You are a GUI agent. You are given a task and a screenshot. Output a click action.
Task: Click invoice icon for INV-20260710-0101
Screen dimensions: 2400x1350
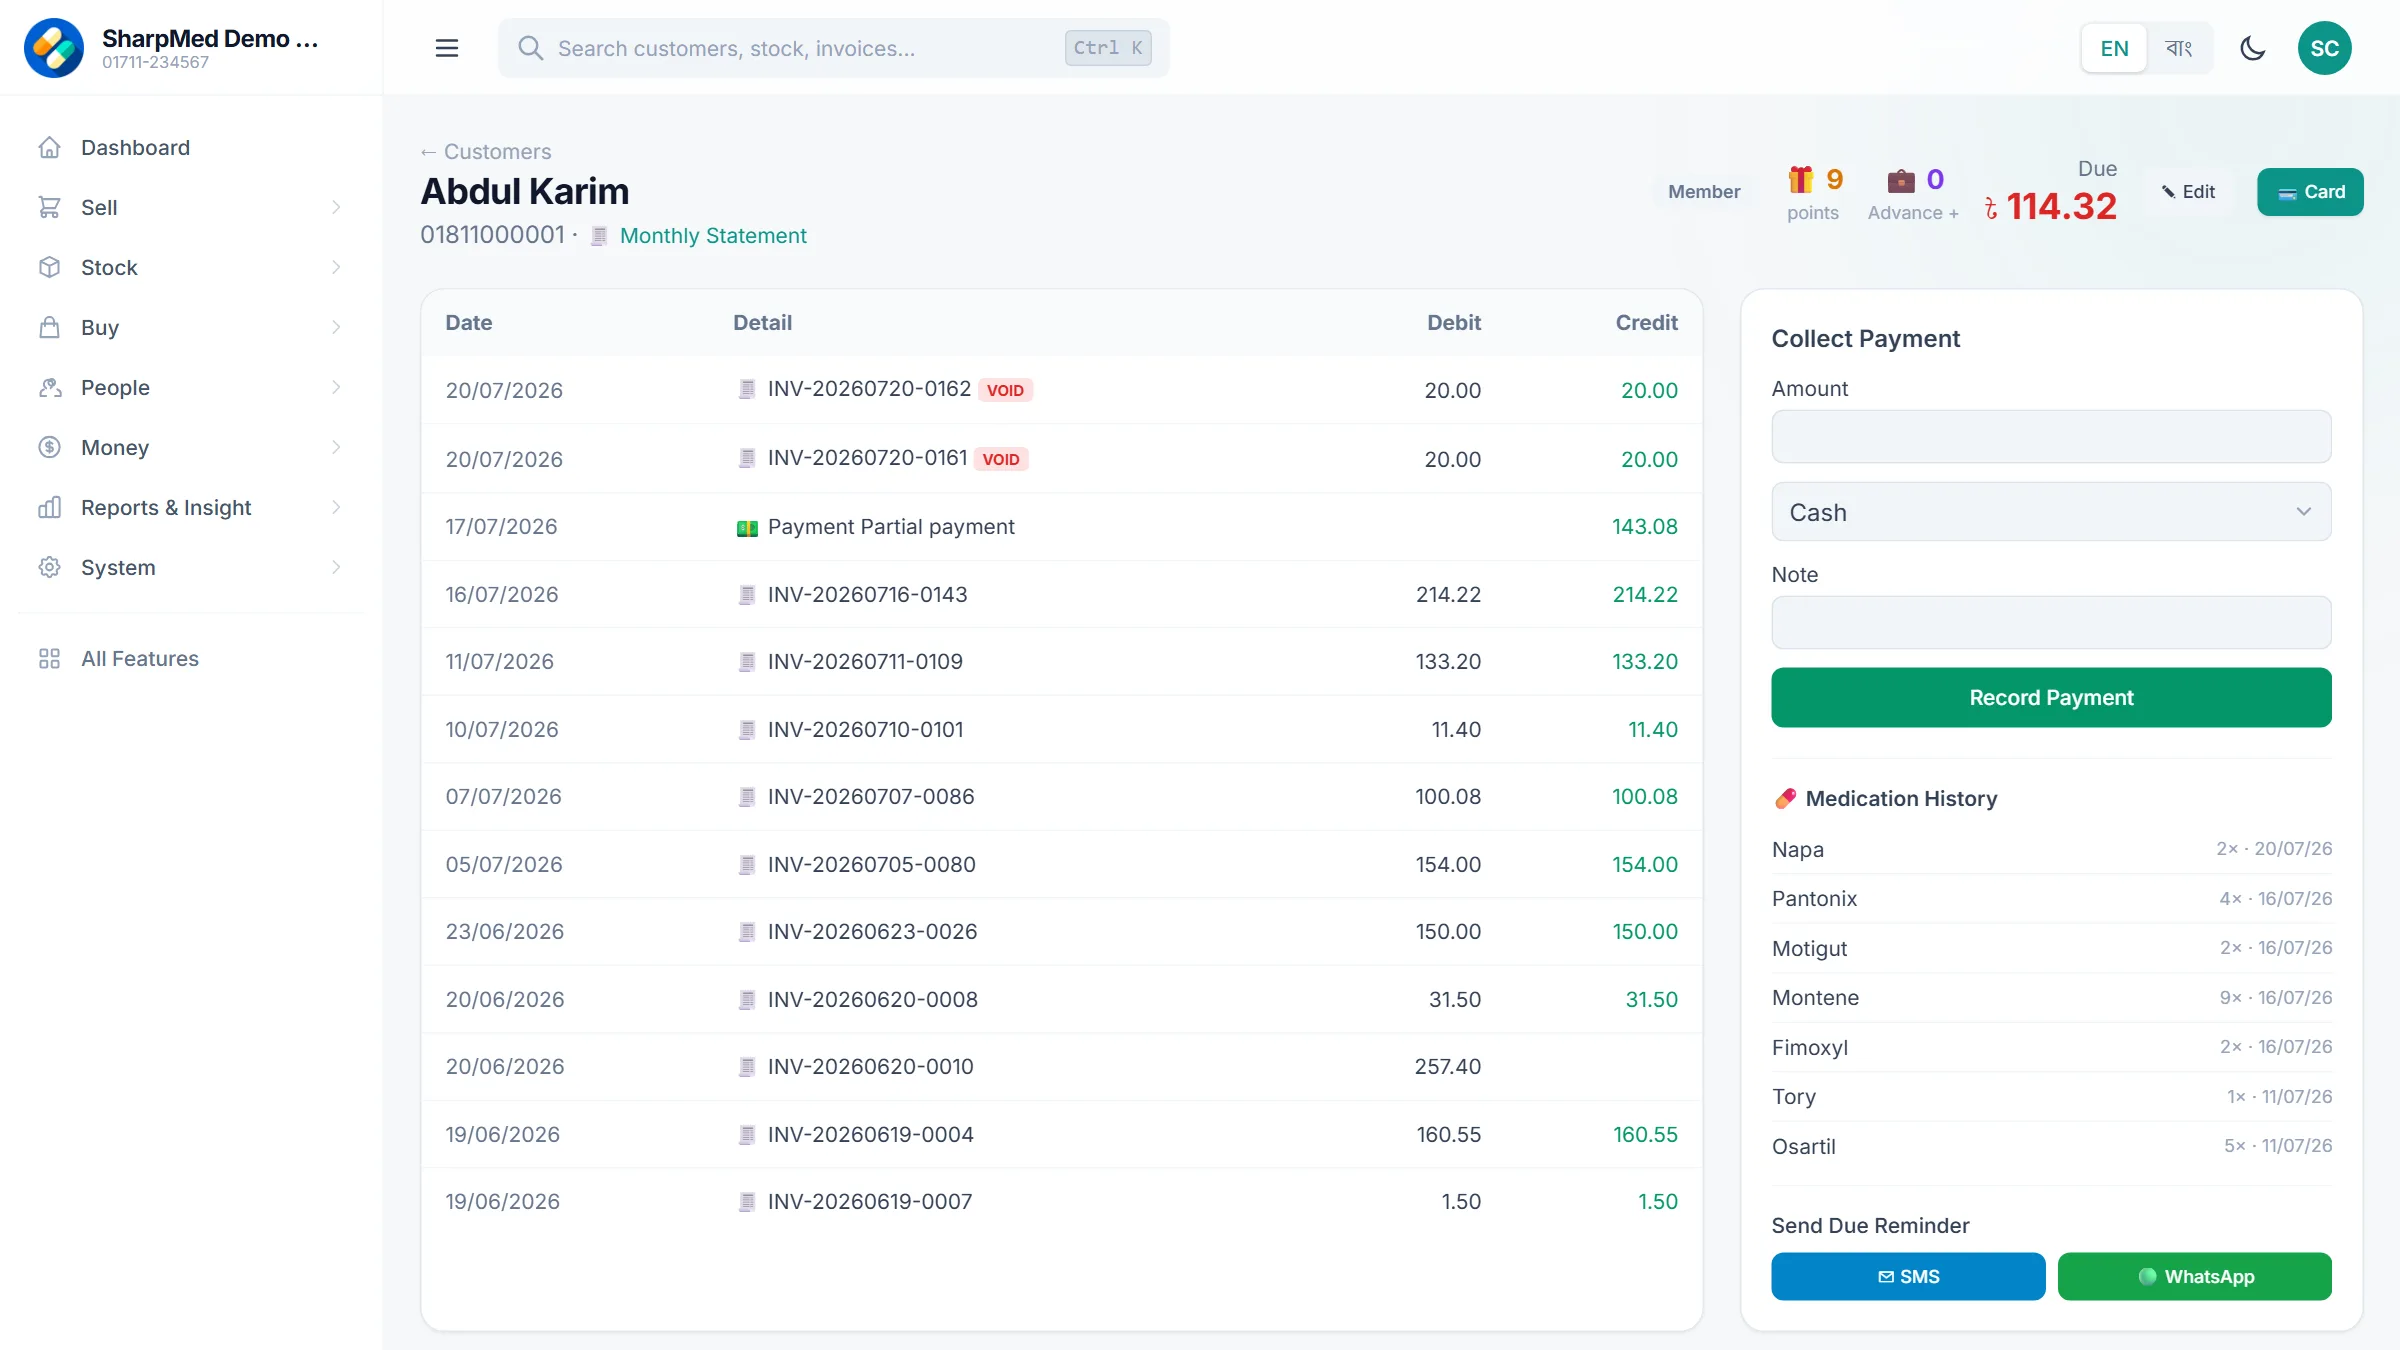747,730
